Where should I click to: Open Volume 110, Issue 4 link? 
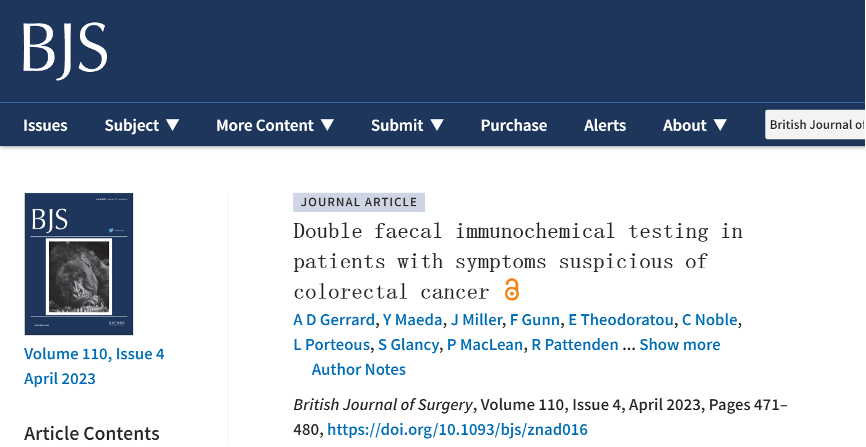(94, 354)
